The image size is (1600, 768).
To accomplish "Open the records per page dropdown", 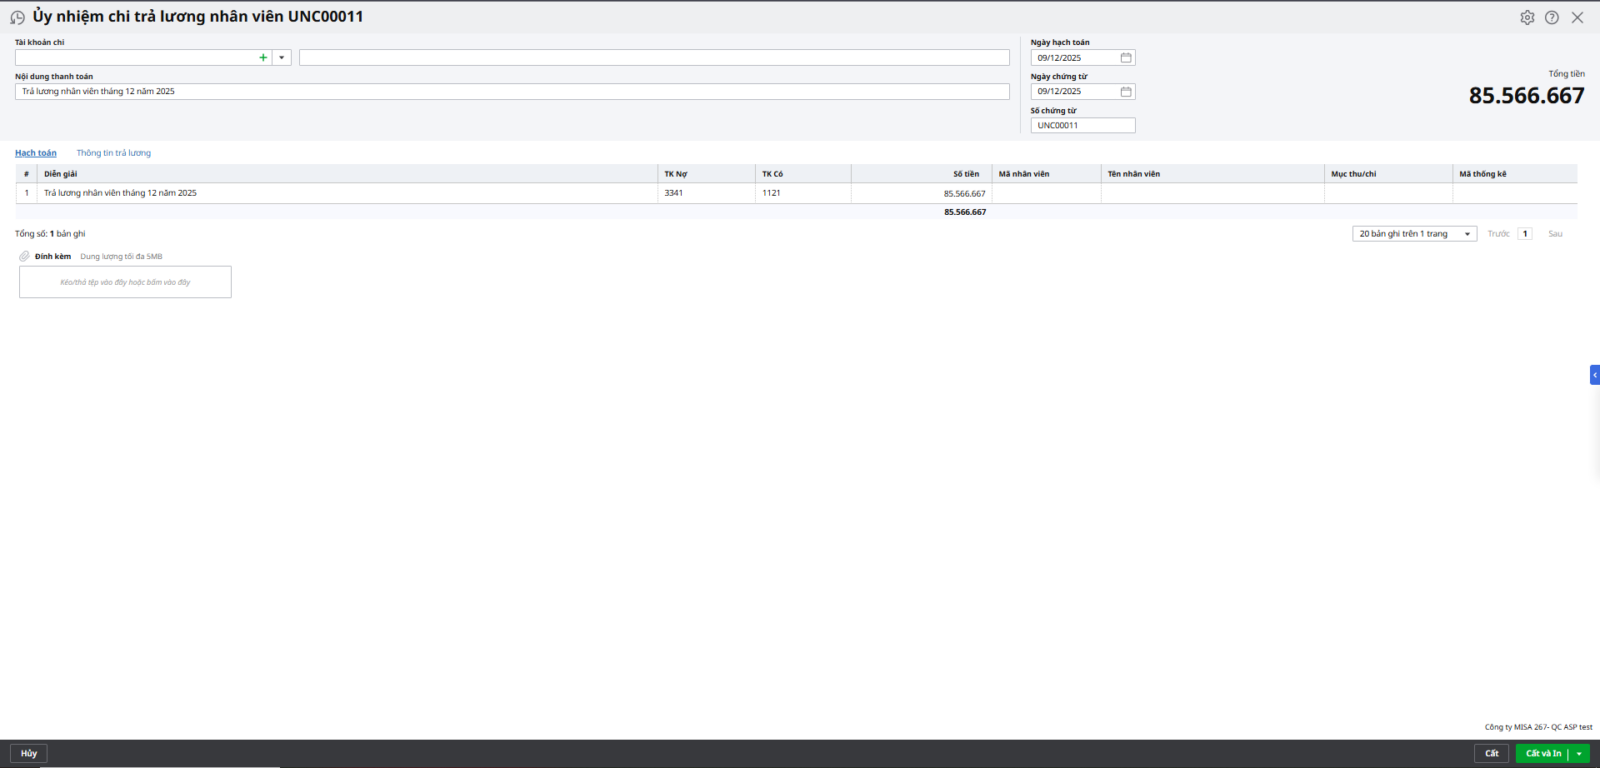I will click(x=1414, y=234).
